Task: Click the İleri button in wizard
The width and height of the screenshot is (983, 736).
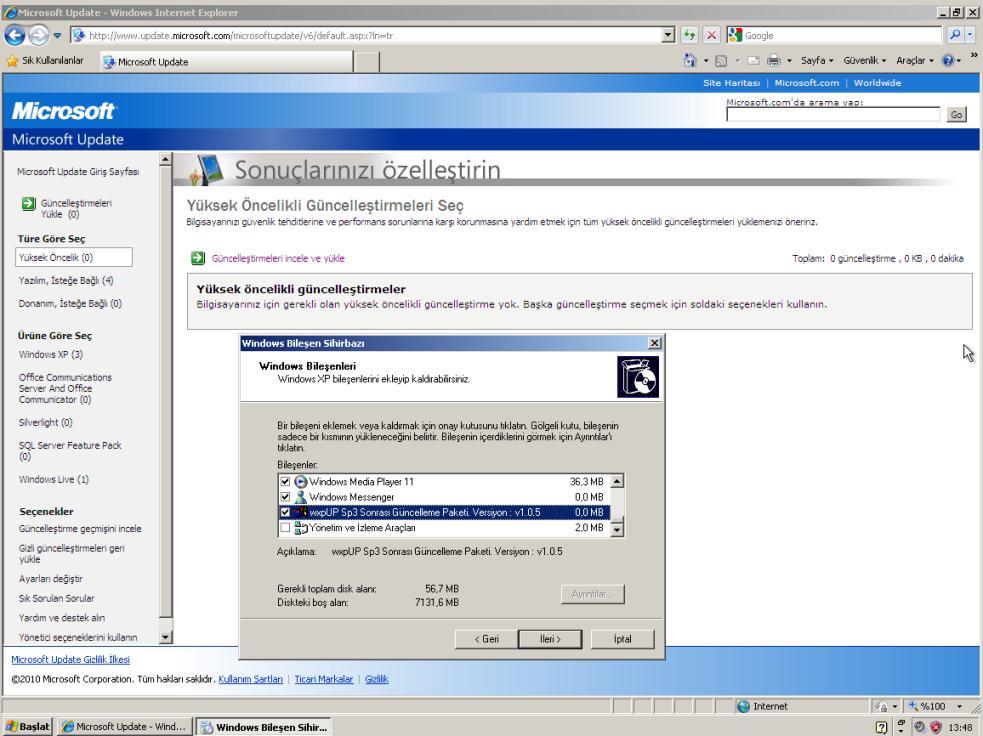Action: (550, 639)
